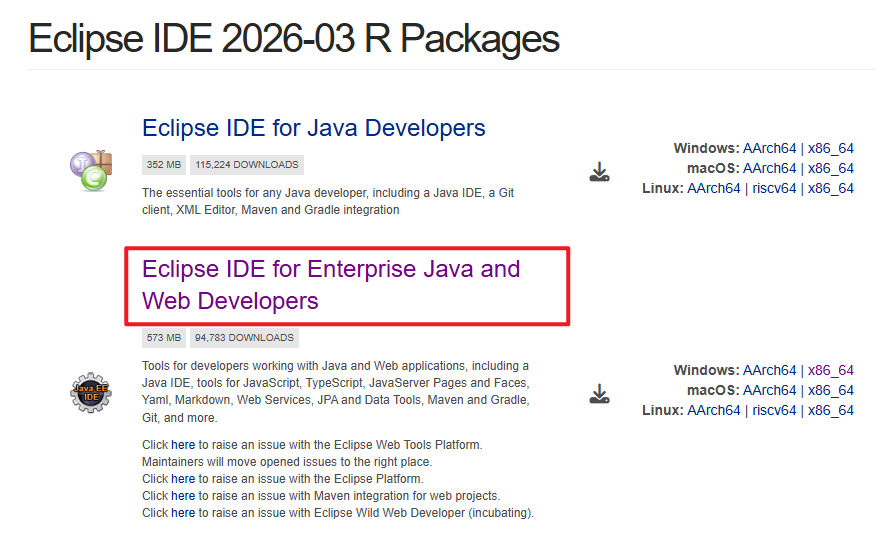Download Windows x86_64 build for Java Developers

[831, 148]
